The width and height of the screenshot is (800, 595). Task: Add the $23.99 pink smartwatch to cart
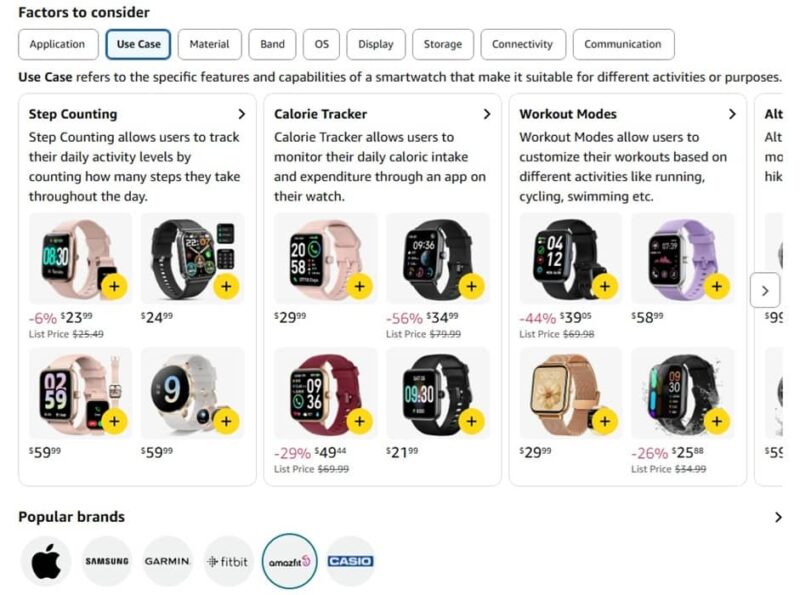point(116,287)
